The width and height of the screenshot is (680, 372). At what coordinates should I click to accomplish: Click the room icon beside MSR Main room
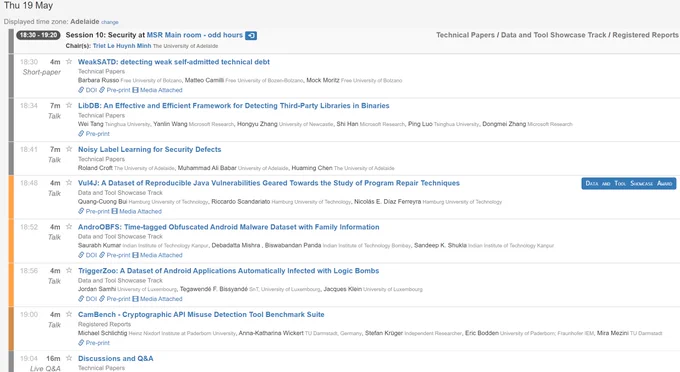click(x=251, y=36)
